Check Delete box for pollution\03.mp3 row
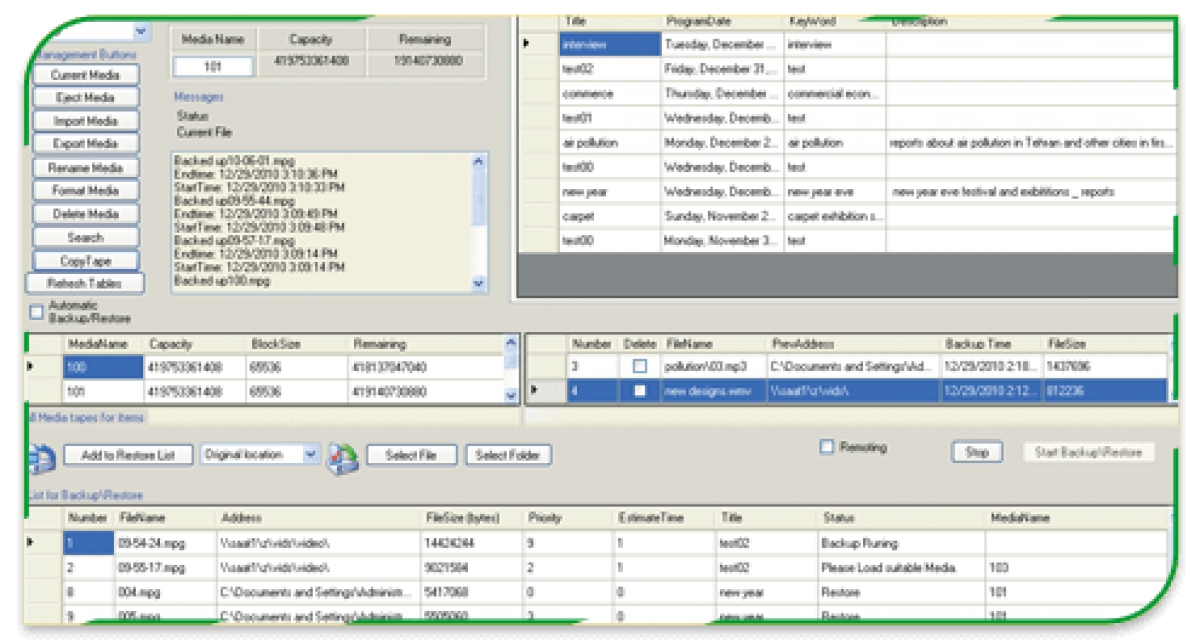The width and height of the screenshot is (1200, 640). click(x=640, y=367)
